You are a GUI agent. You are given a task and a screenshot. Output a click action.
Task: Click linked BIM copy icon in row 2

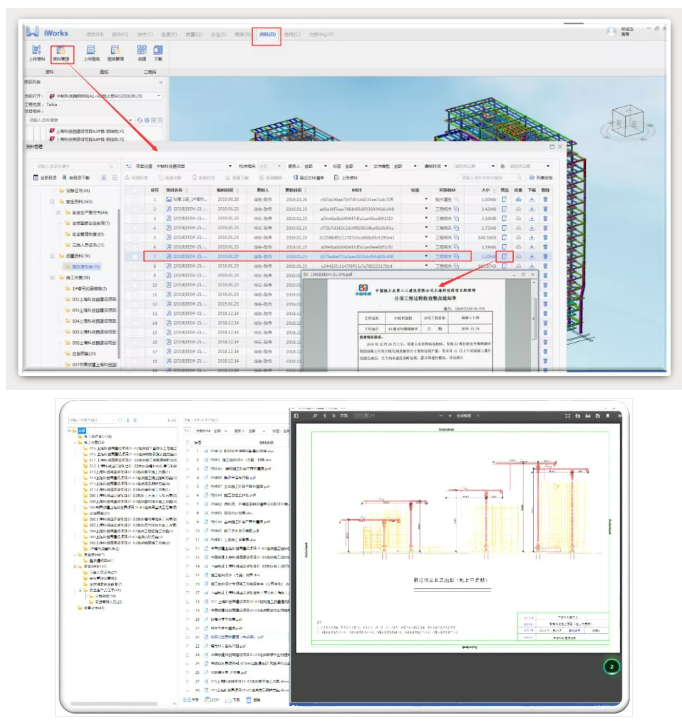tap(456, 209)
